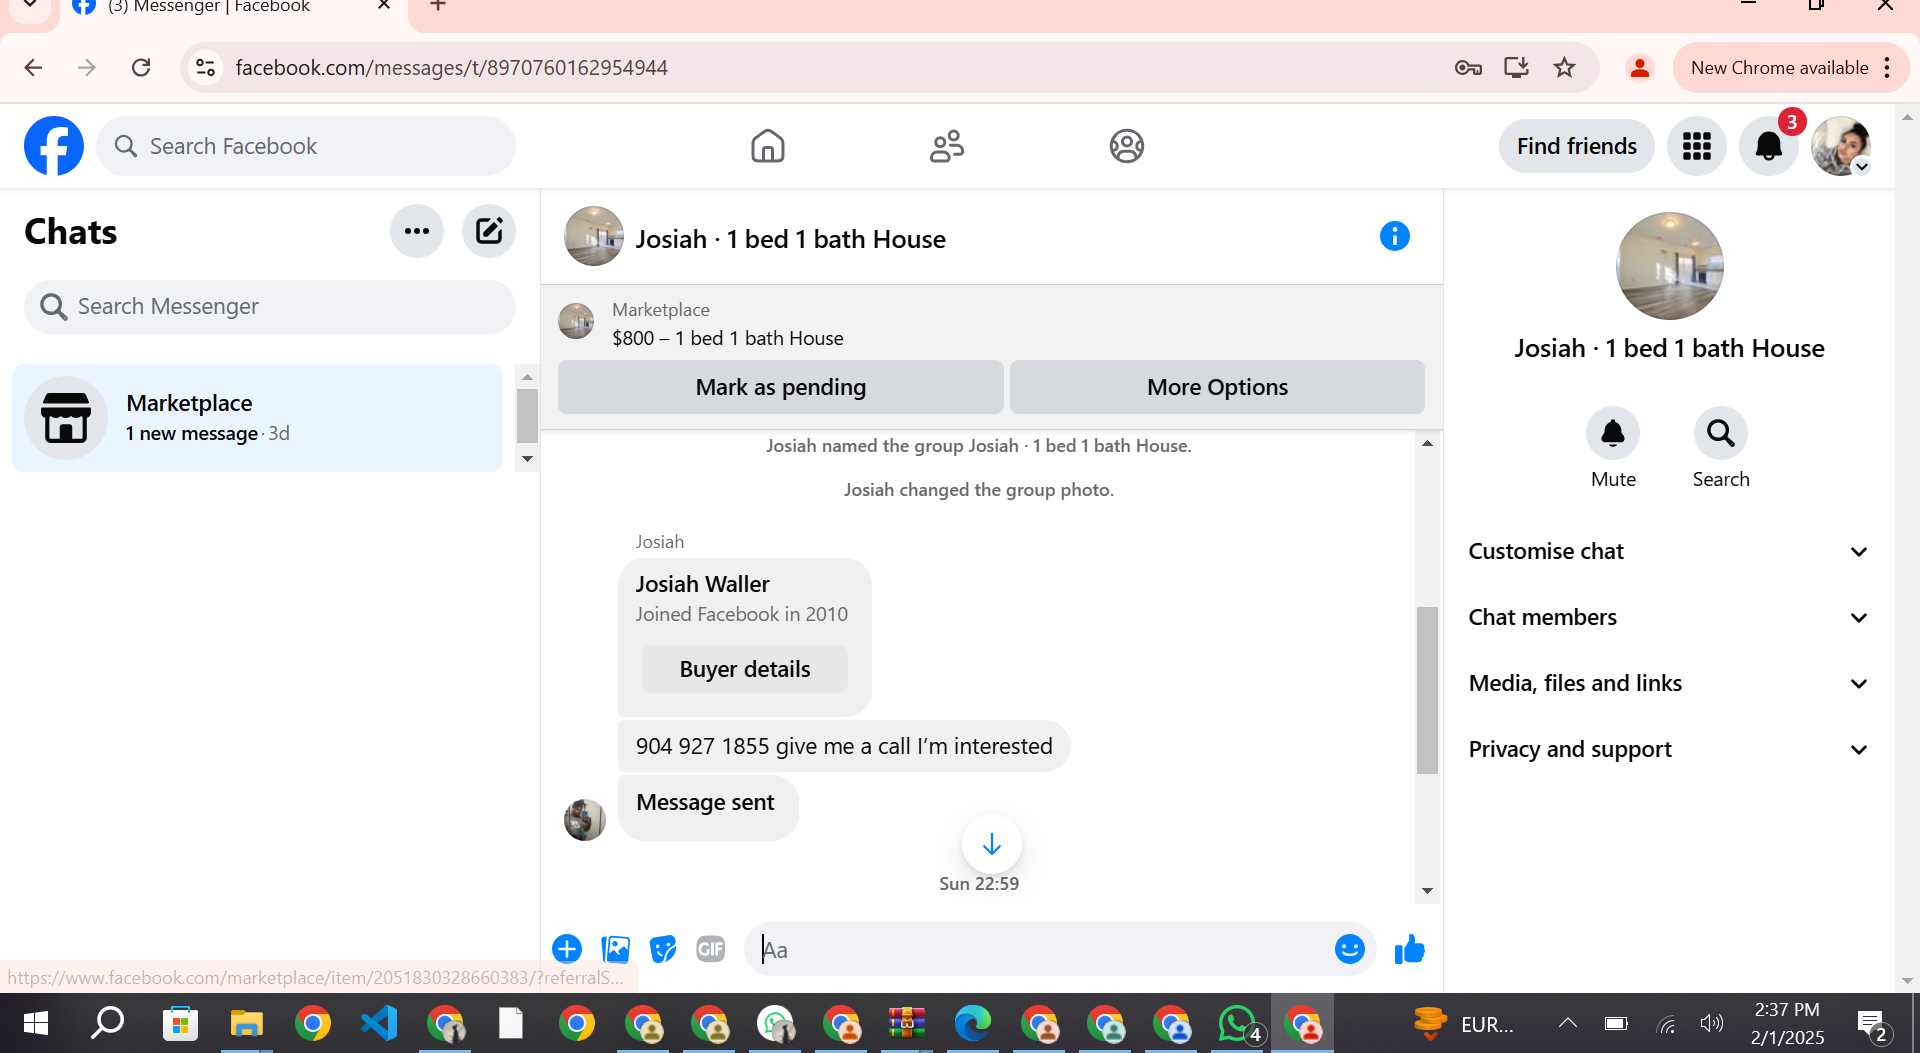
Task: Expand the Chat members section
Action: pyautogui.click(x=1668, y=617)
